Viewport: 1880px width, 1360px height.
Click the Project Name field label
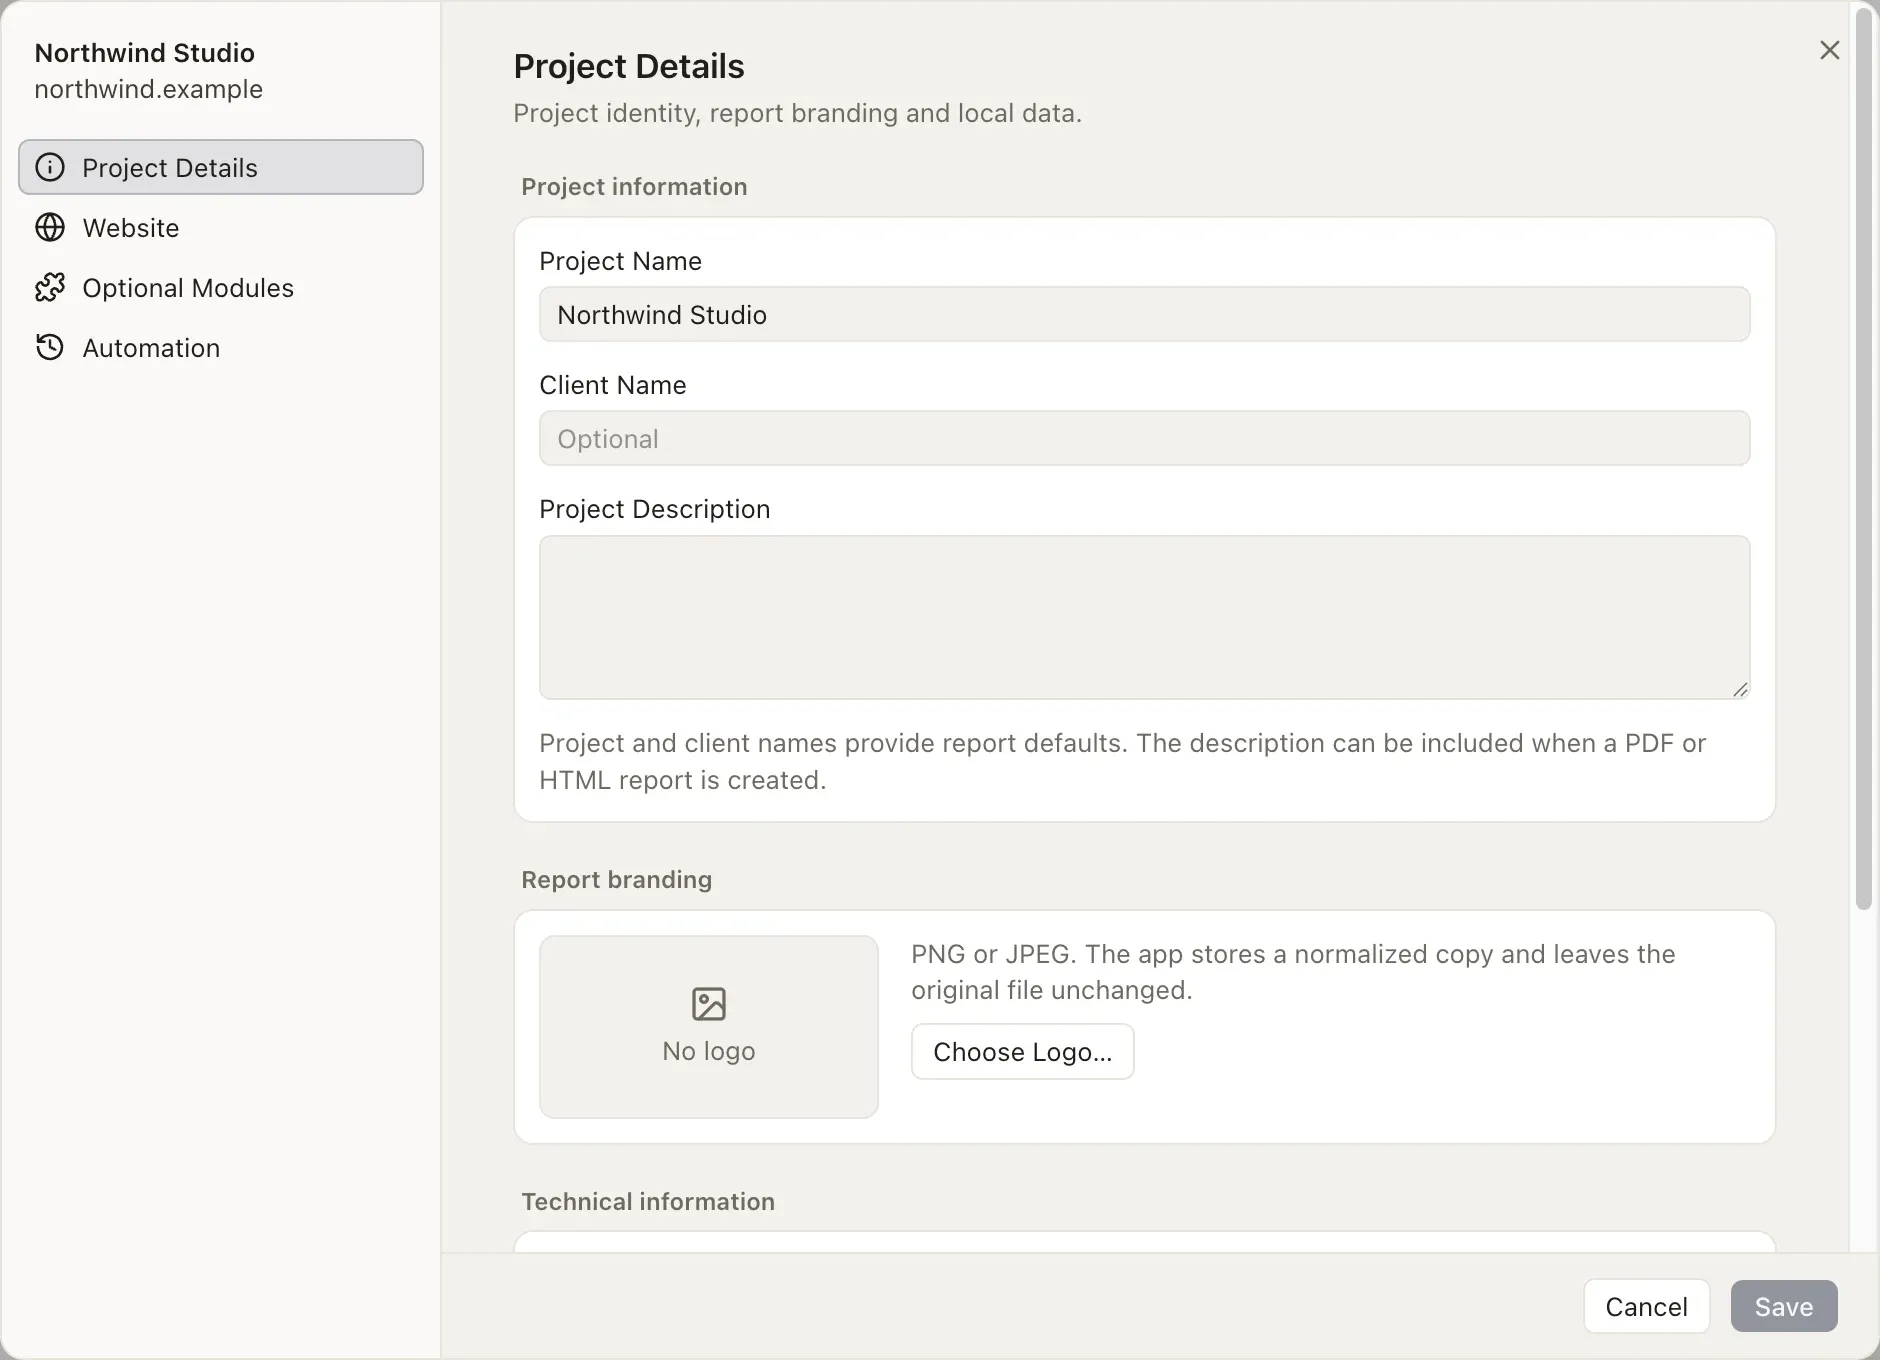click(x=620, y=261)
